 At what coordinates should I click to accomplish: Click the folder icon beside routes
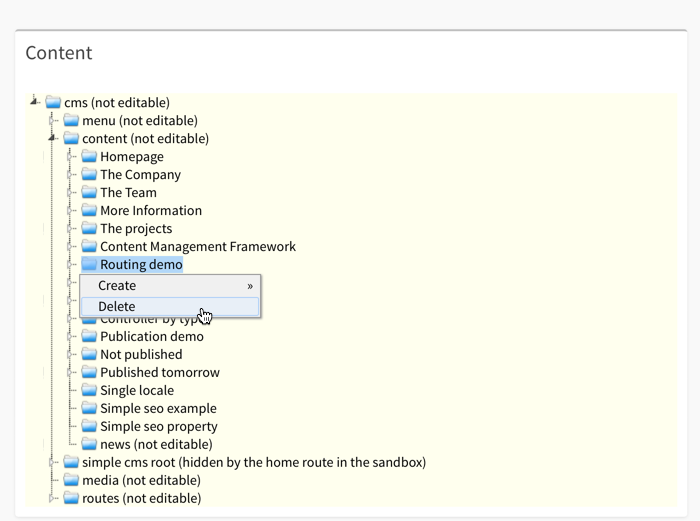point(71,499)
